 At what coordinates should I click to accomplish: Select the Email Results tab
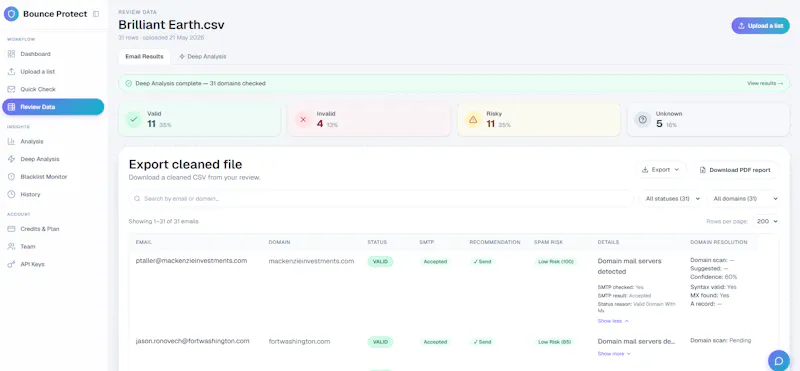[144, 57]
